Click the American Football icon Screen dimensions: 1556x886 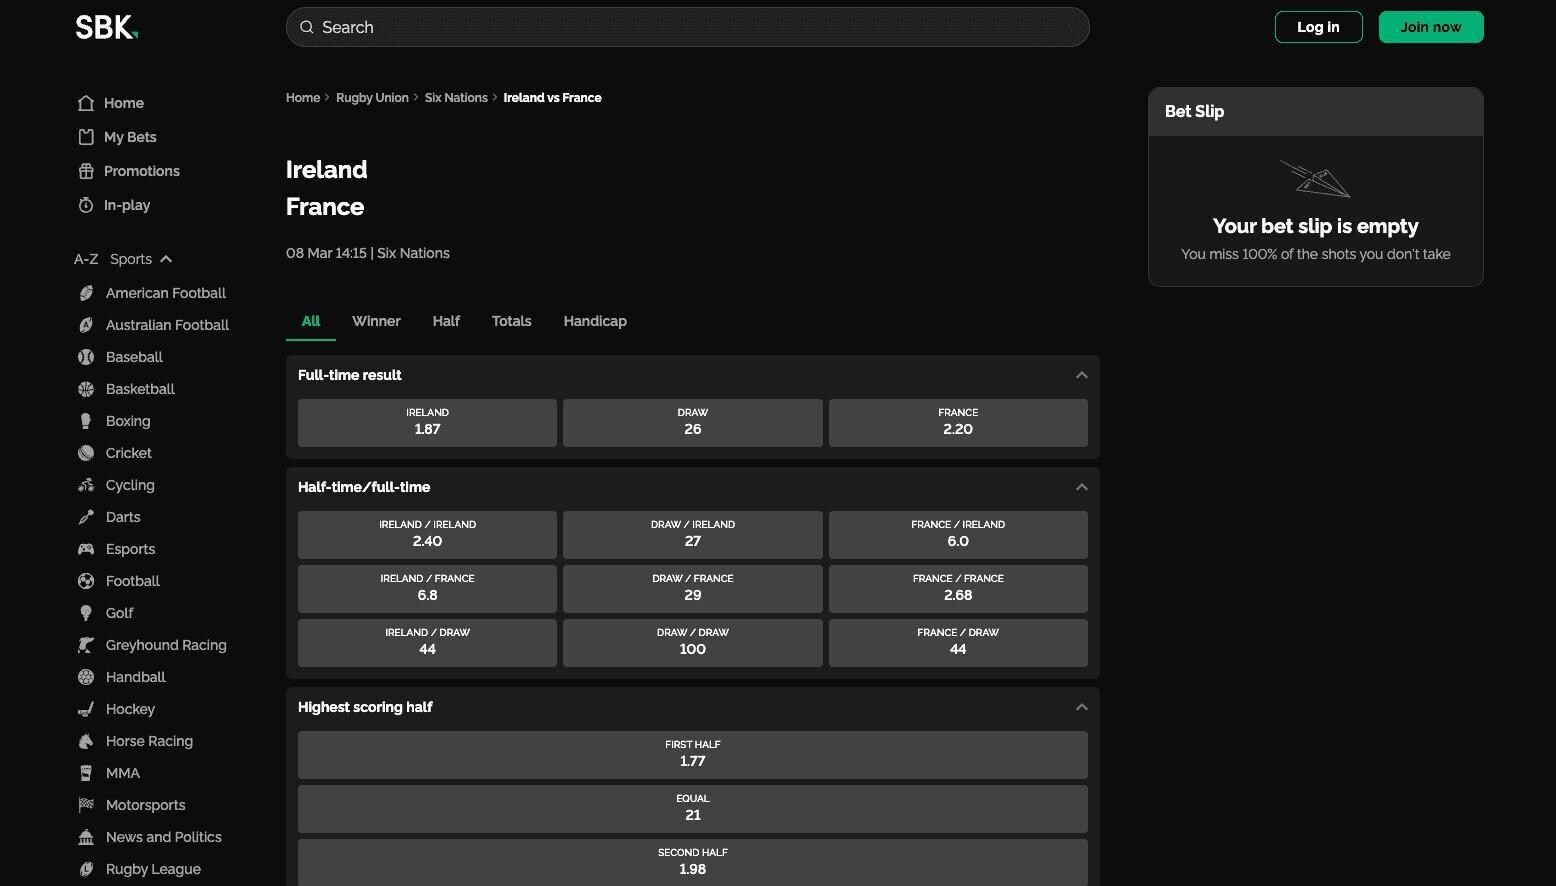pyautogui.click(x=86, y=293)
